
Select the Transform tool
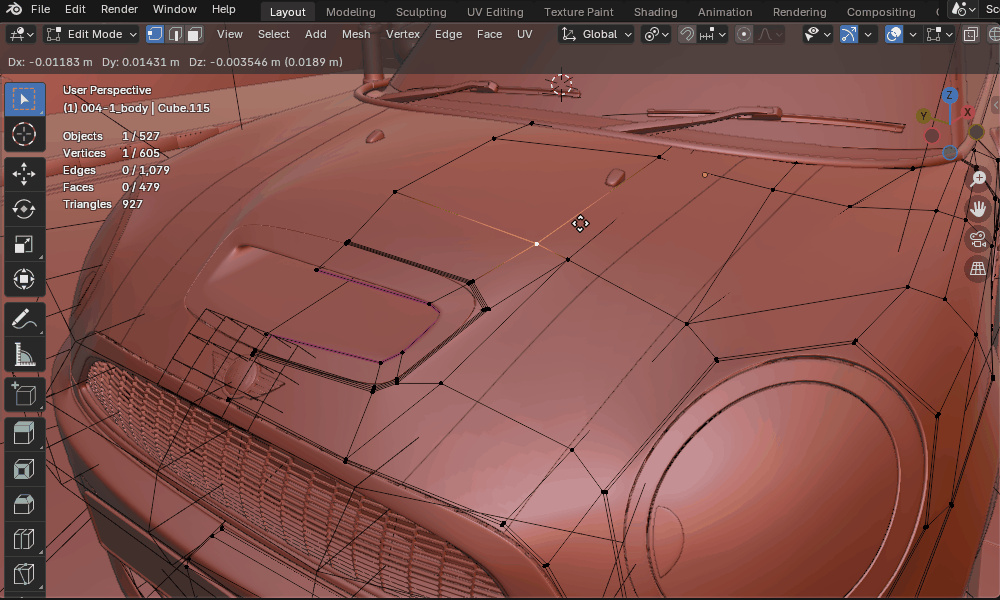(24, 279)
